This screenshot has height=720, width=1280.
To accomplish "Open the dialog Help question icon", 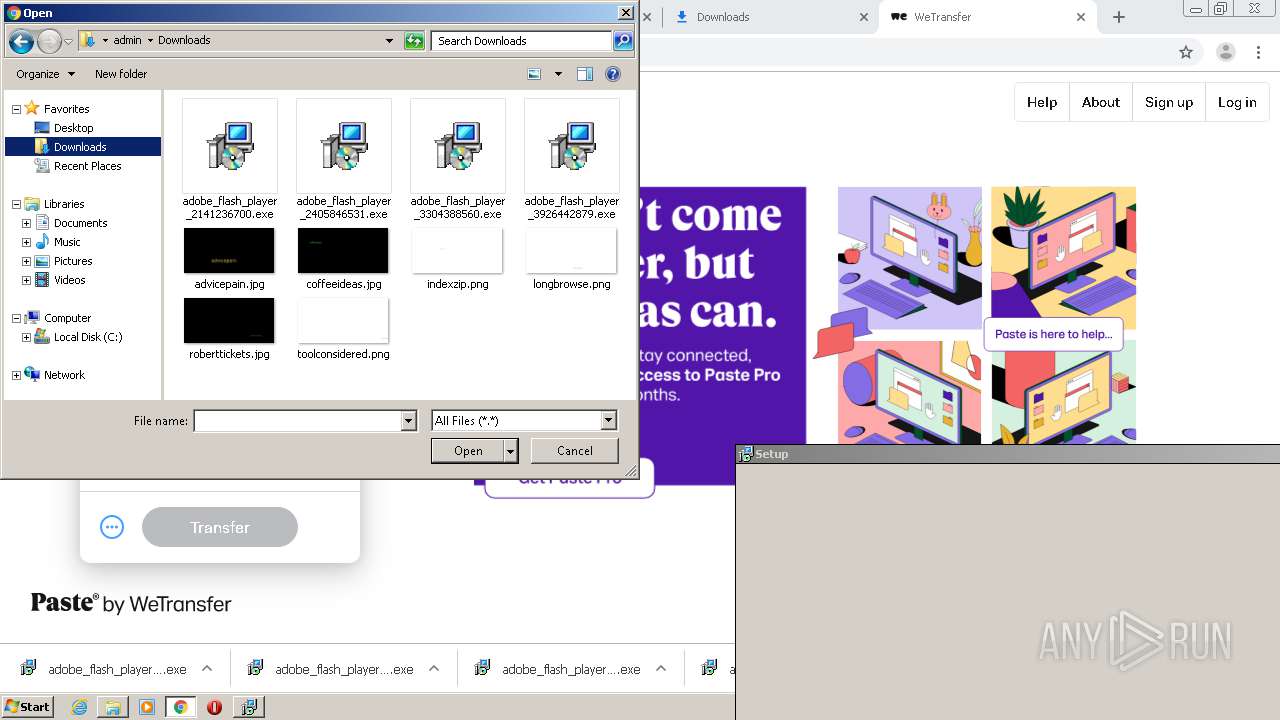I will [x=613, y=74].
